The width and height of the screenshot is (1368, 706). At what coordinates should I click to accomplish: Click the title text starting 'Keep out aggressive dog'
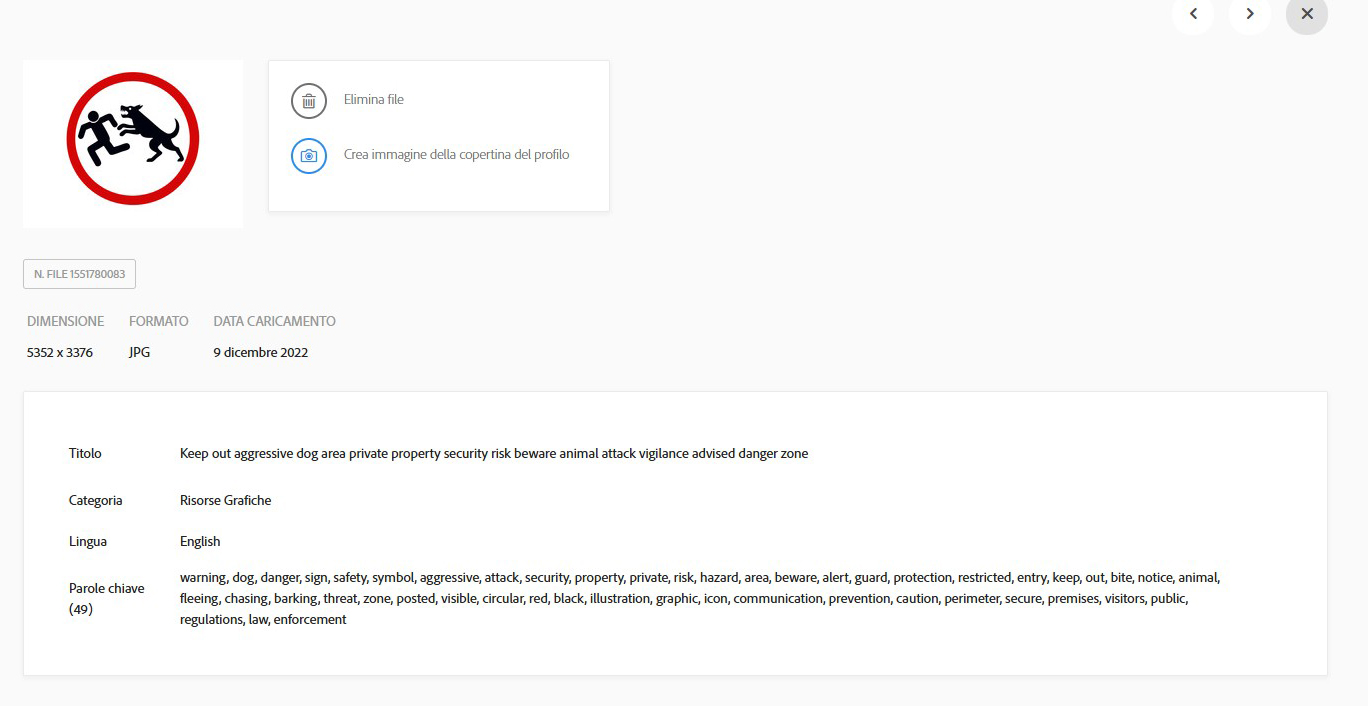[493, 454]
